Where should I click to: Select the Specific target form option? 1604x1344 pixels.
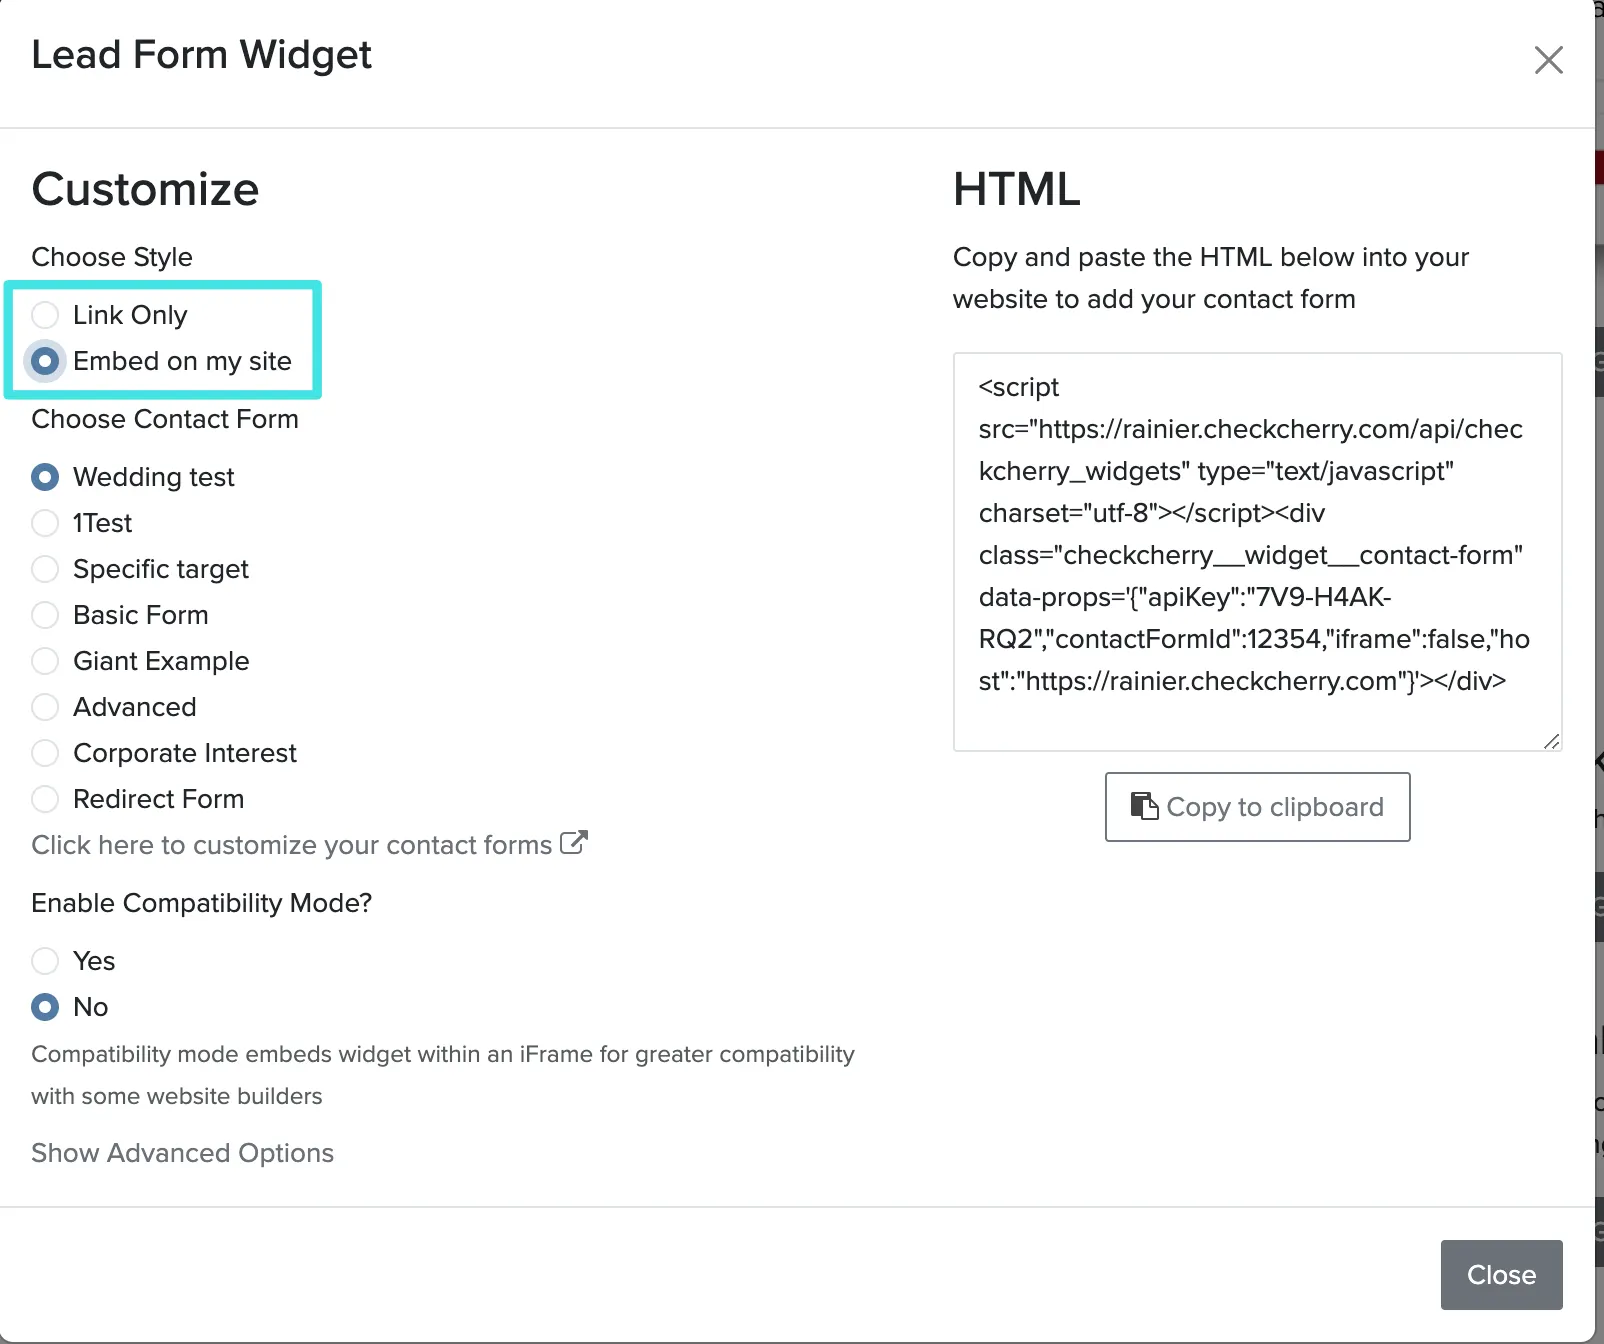[45, 569]
